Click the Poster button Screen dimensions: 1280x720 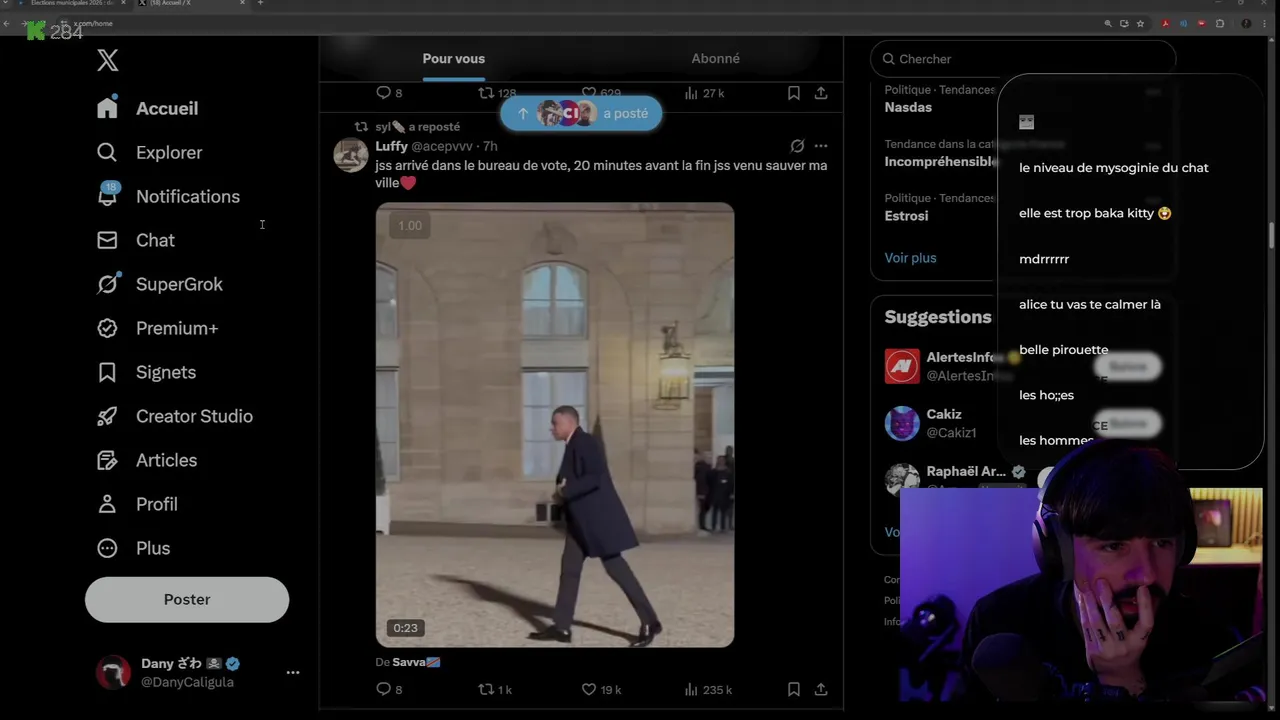pos(187,599)
